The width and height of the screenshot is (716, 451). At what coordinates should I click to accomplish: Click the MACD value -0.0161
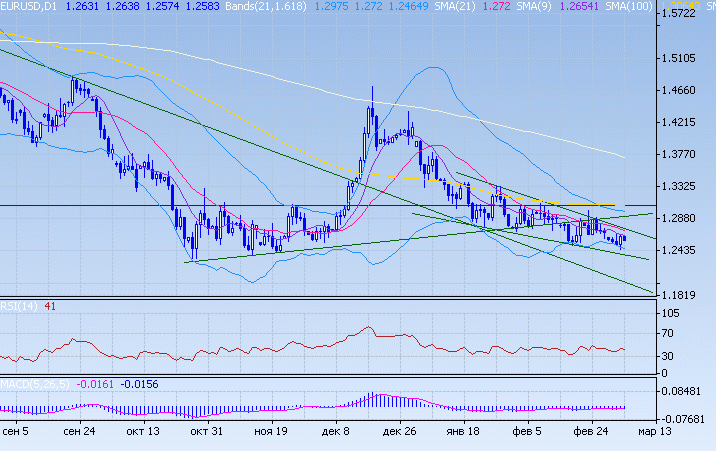96,384
